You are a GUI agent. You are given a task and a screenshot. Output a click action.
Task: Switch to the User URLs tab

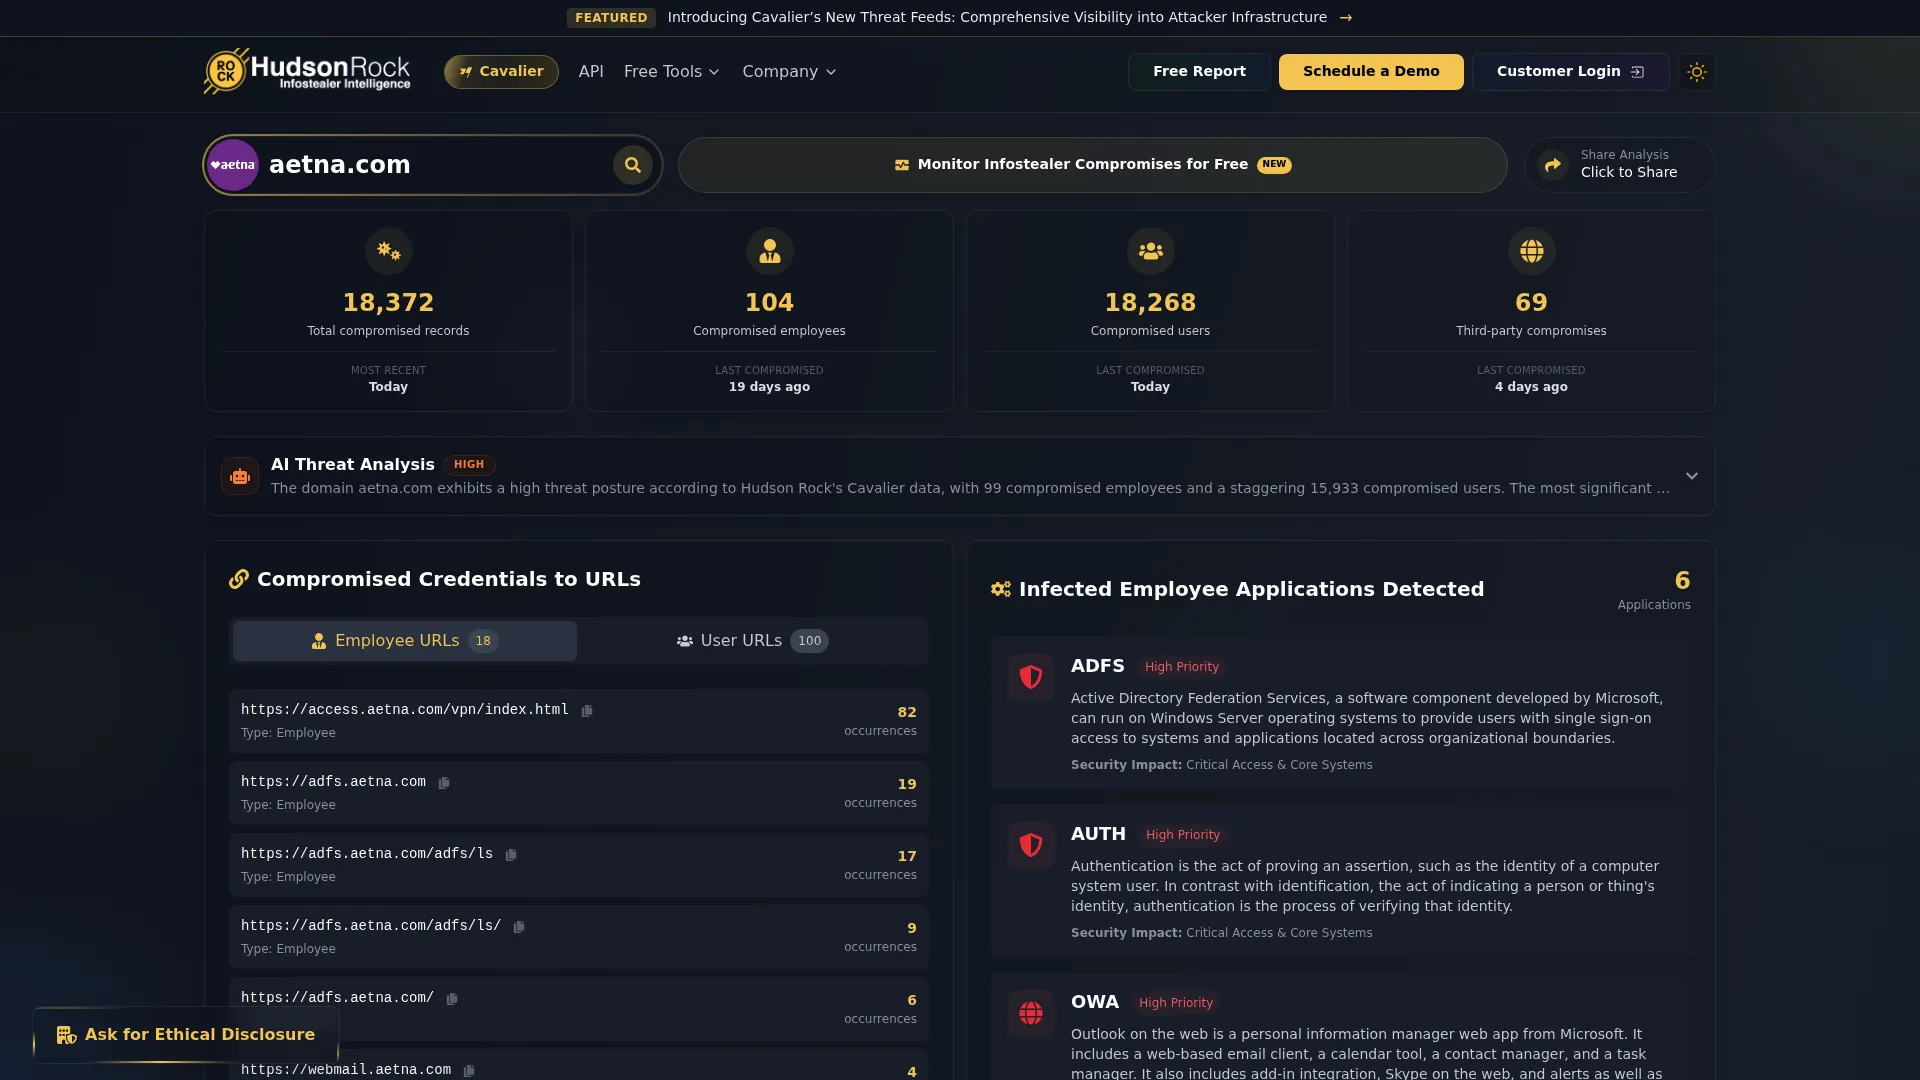pyautogui.click(x=753, y=641)
